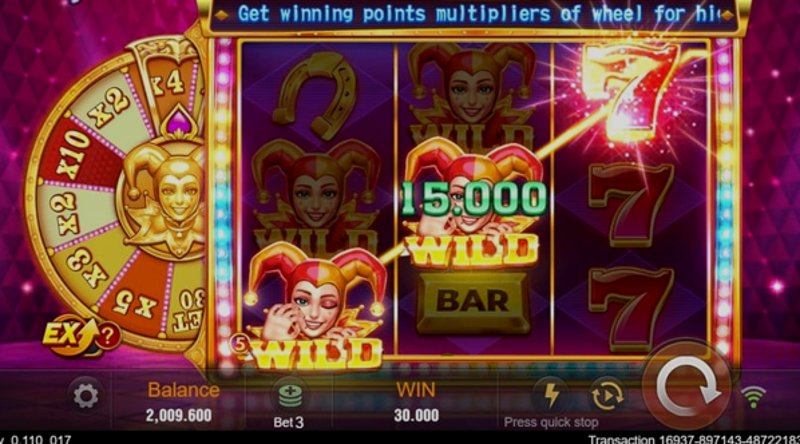Image resolution: width=800 pixels, height=444 pixels.
Task: Toggle the lightning turbo spin icon
Action: [552, 394]
